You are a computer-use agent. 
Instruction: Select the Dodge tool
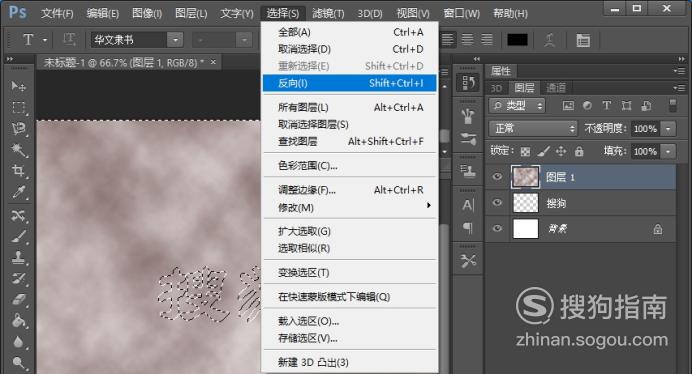click(18, 363)
